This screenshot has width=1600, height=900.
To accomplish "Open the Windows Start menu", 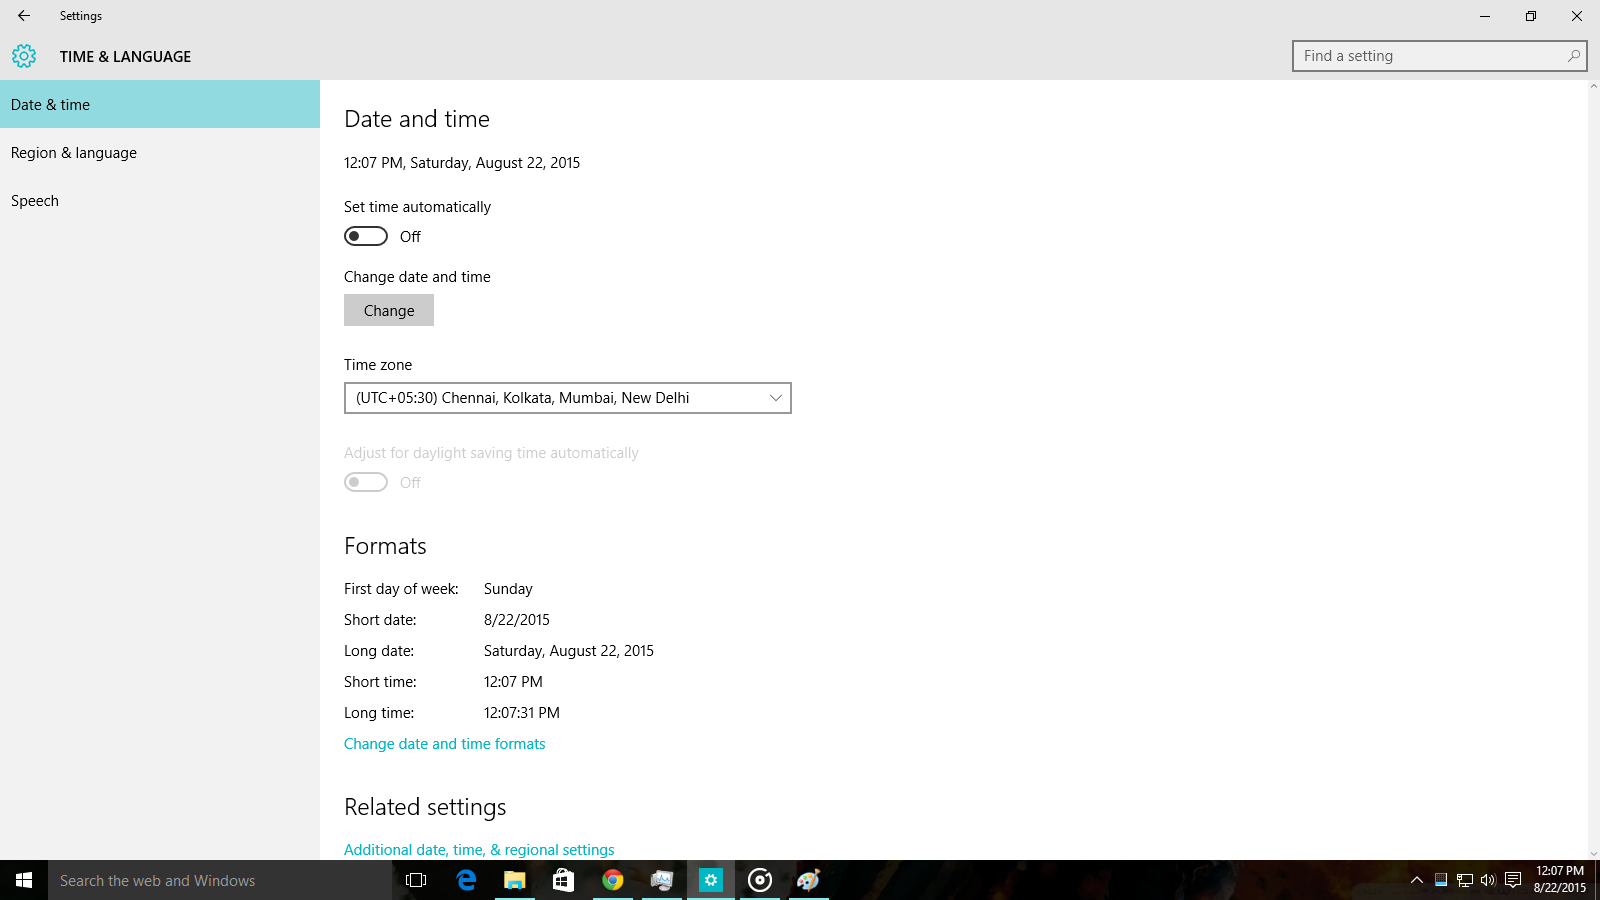I will 24,880.
